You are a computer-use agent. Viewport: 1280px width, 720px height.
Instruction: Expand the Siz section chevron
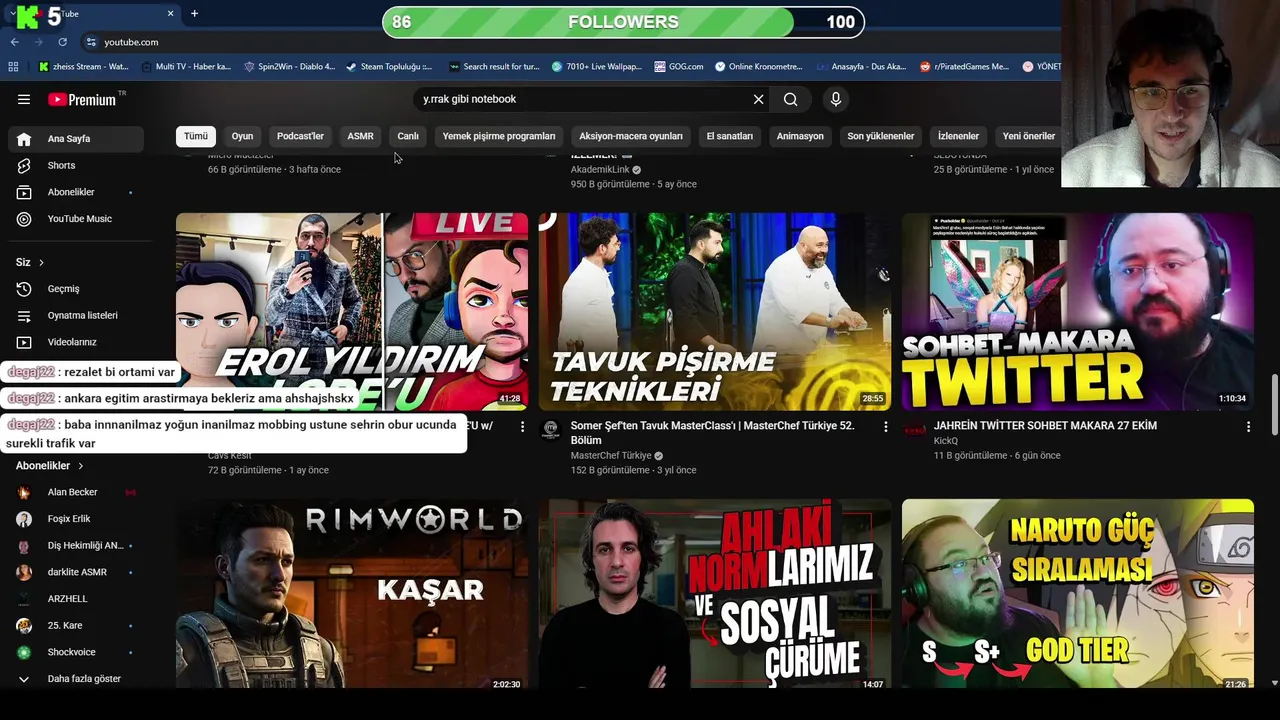pyautogui.click(x=41, y=263)
